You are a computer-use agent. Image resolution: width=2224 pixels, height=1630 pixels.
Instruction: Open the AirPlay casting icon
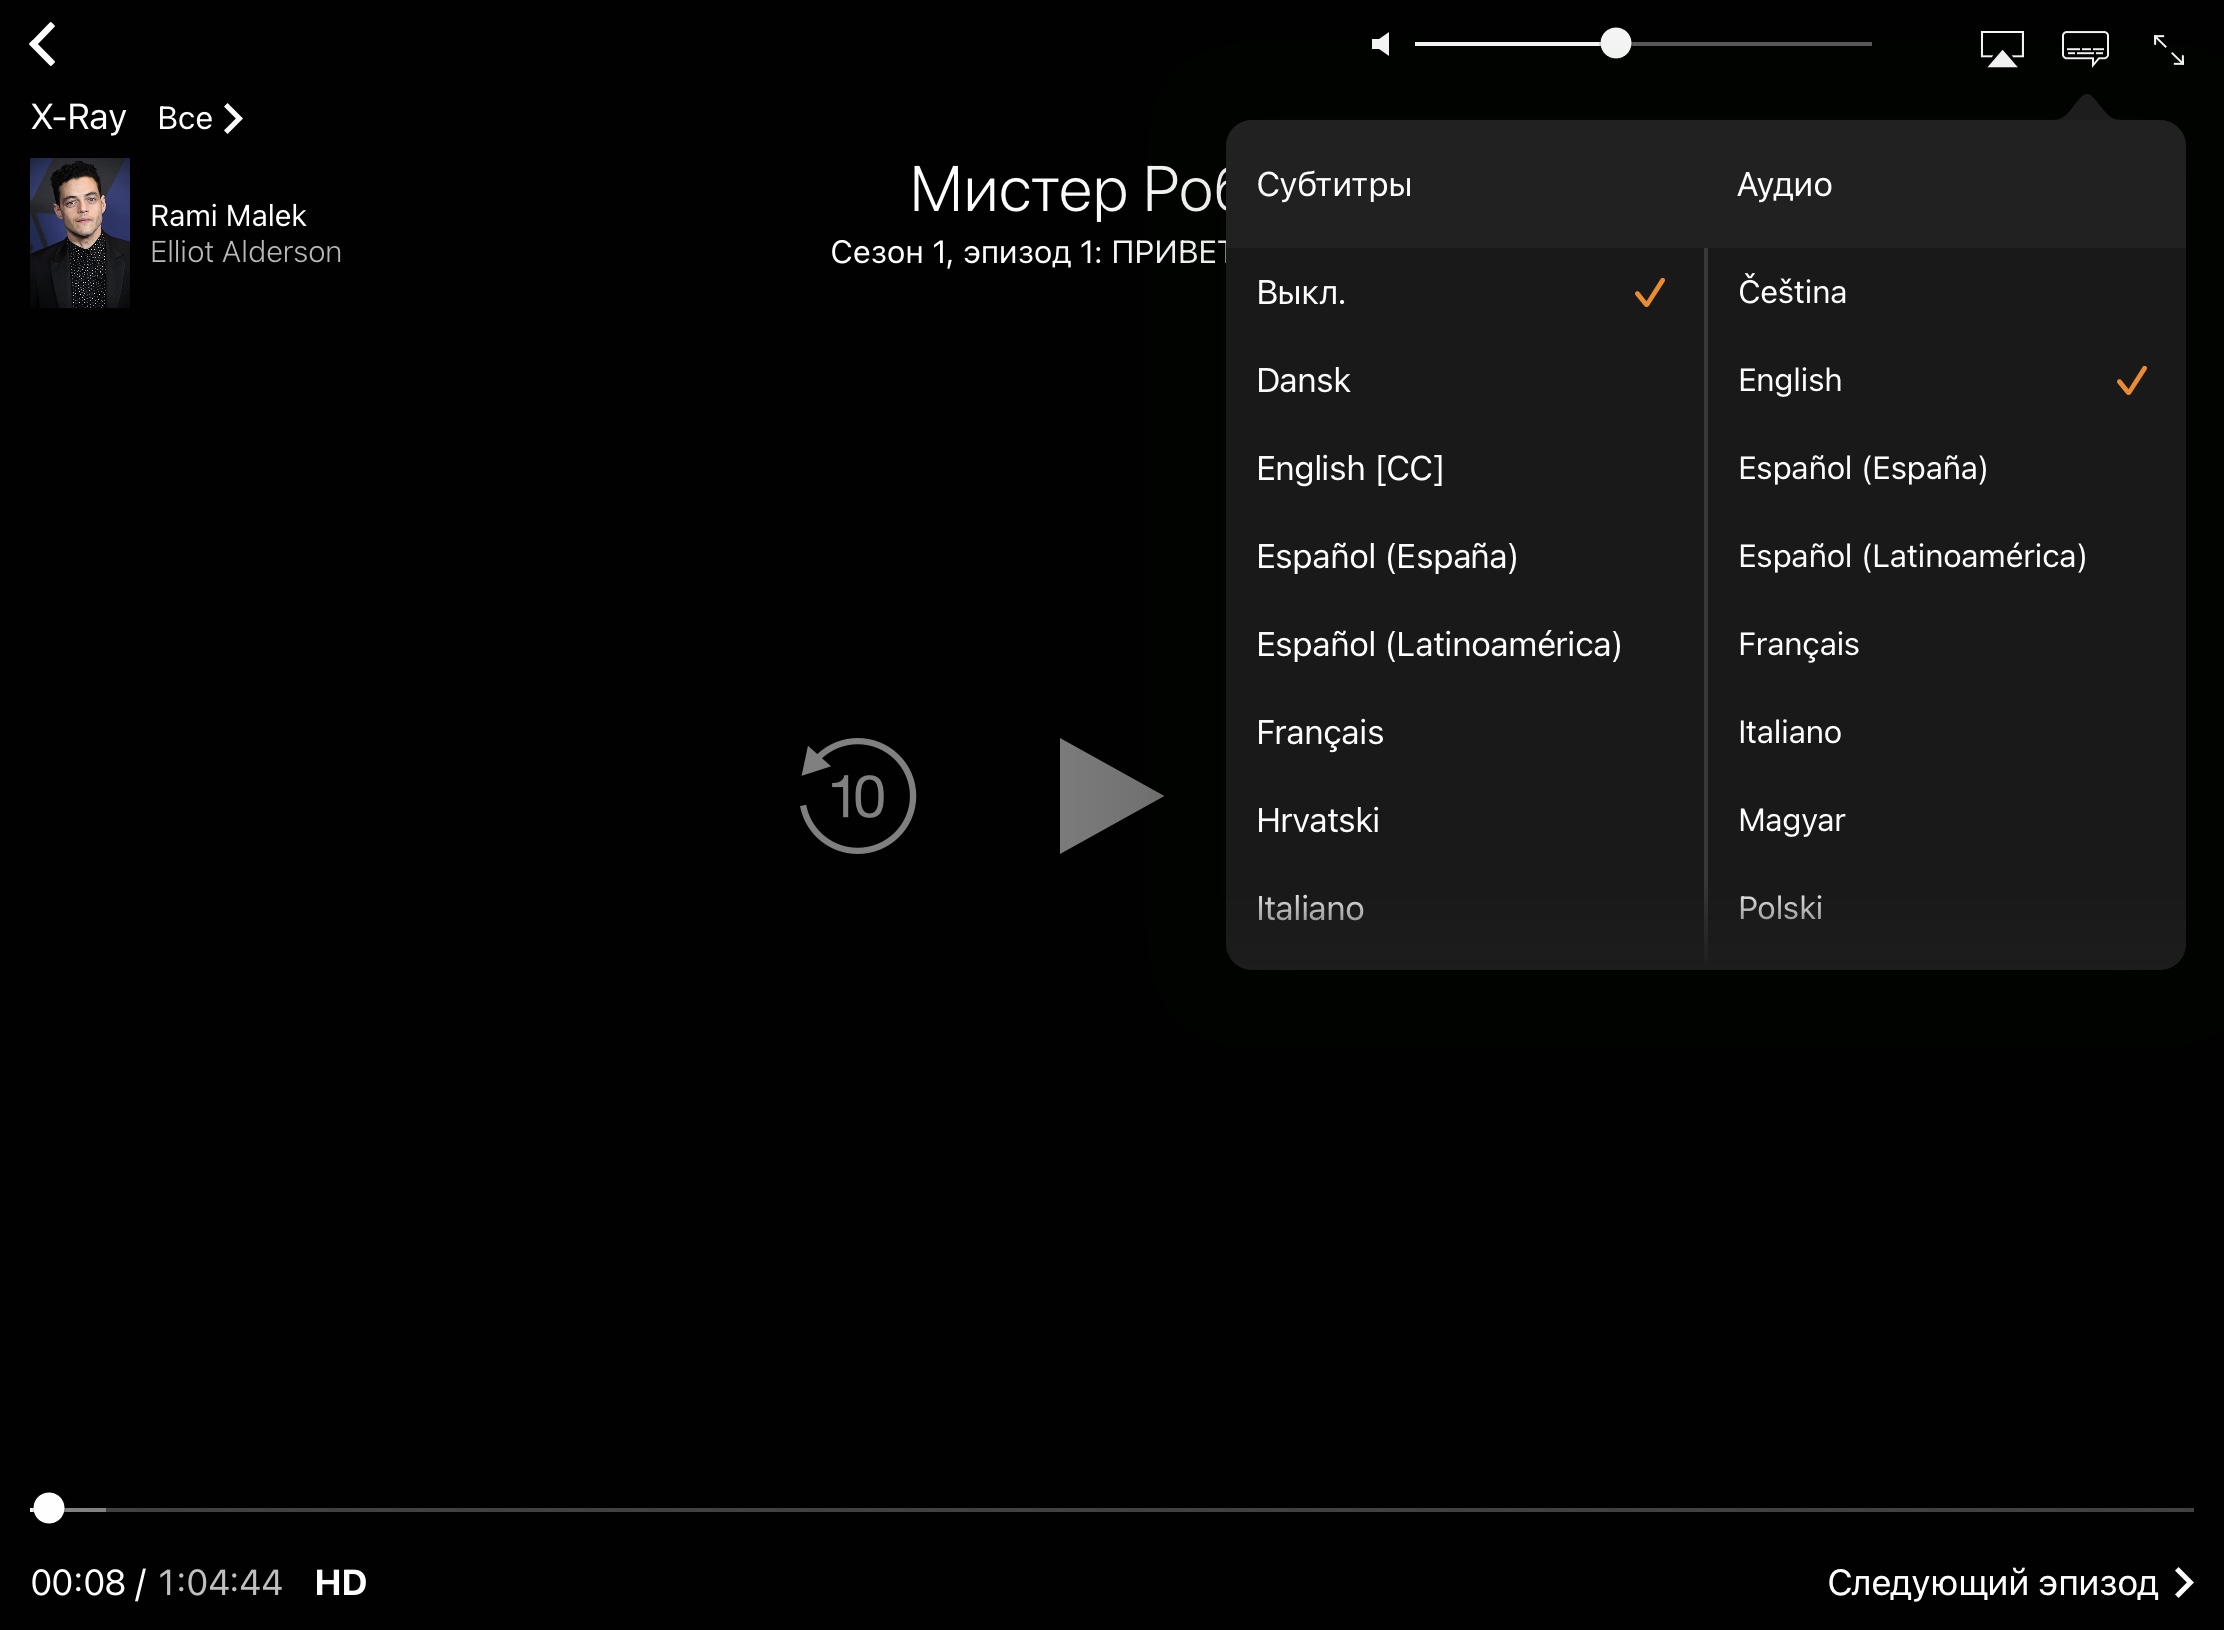(2001, 48)
